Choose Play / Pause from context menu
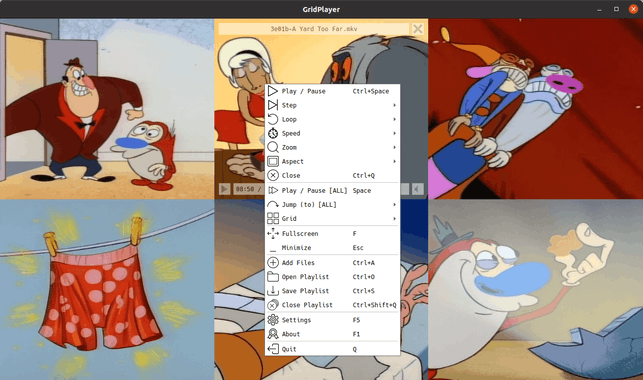The height and width of the screenshot is (380, 643). (x=332, y=91)
